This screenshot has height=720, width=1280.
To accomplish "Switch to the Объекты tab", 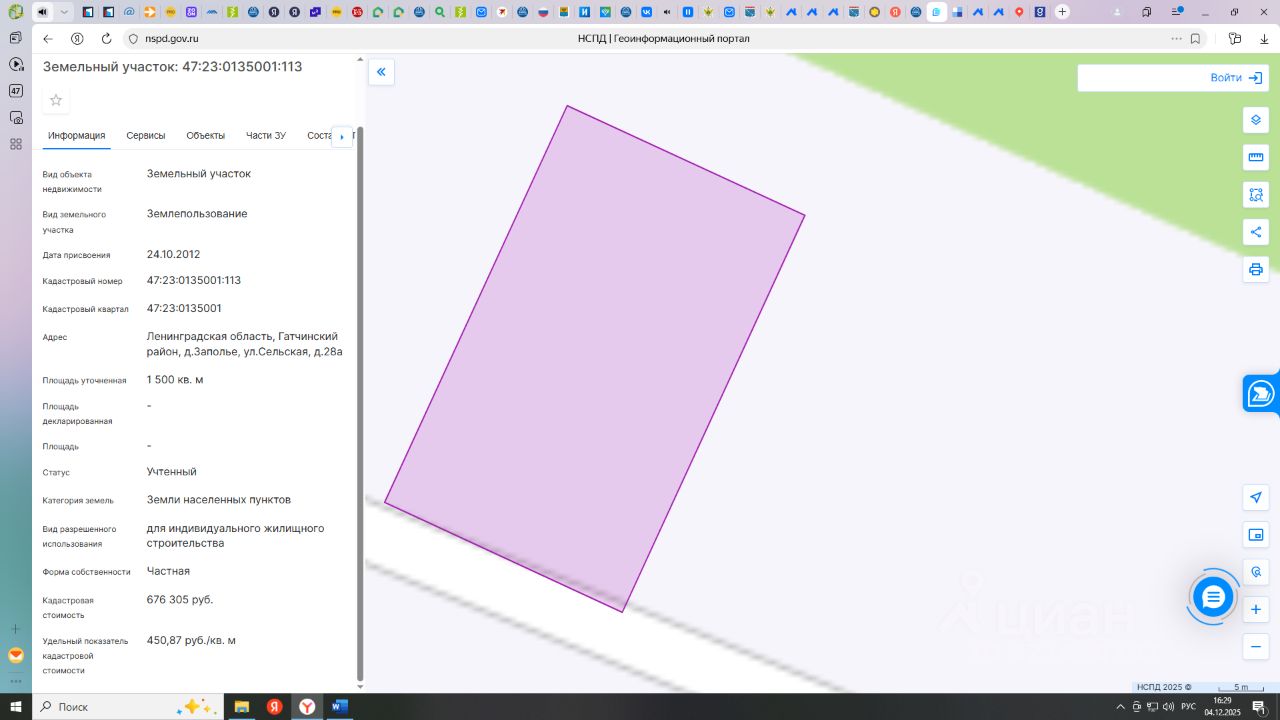I will point(206,136).
